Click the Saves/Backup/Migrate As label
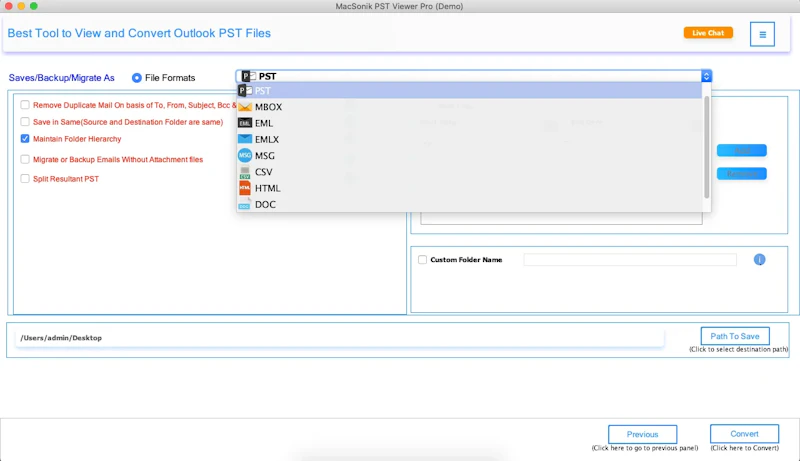800x461 pixels. pyautogui.click(x=62, y=78)
